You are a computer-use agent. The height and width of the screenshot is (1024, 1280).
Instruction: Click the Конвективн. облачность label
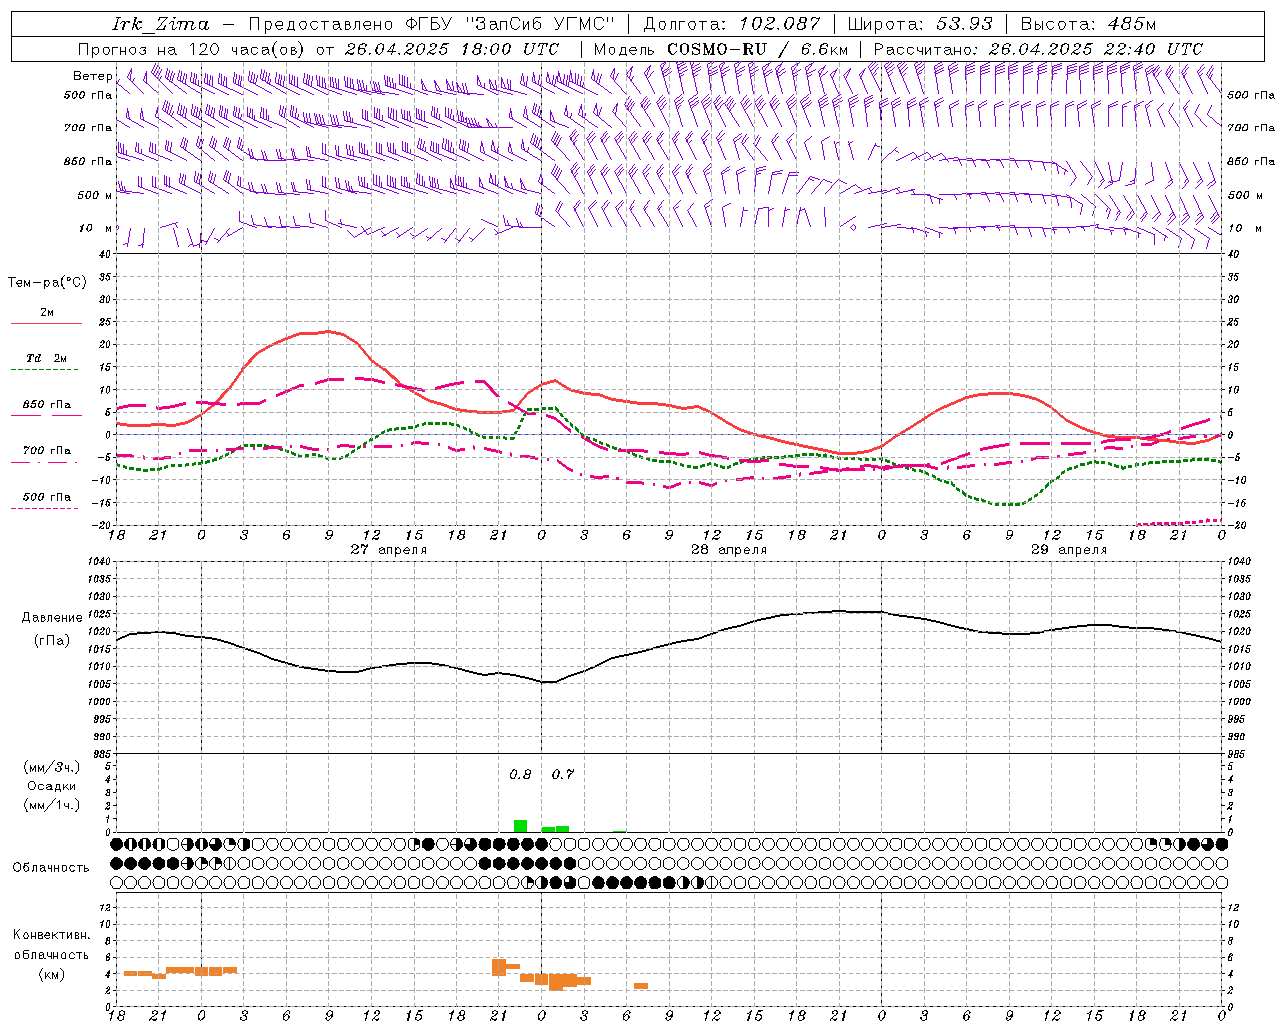tap(52, 944)
